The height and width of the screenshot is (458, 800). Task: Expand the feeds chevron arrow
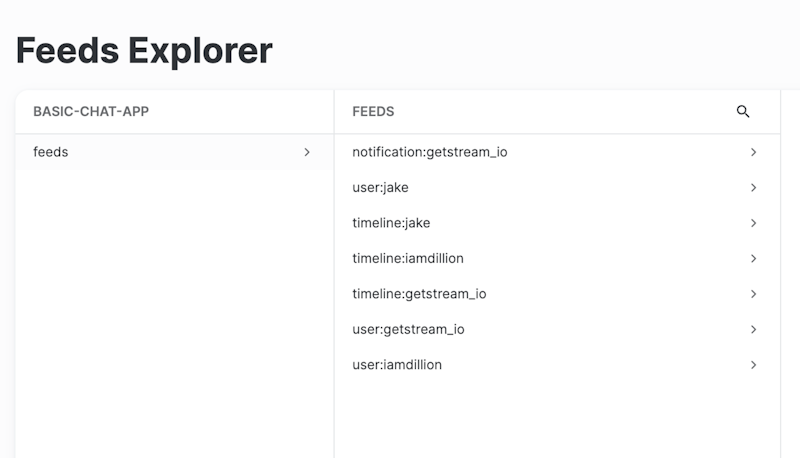(x=307, y=152)
